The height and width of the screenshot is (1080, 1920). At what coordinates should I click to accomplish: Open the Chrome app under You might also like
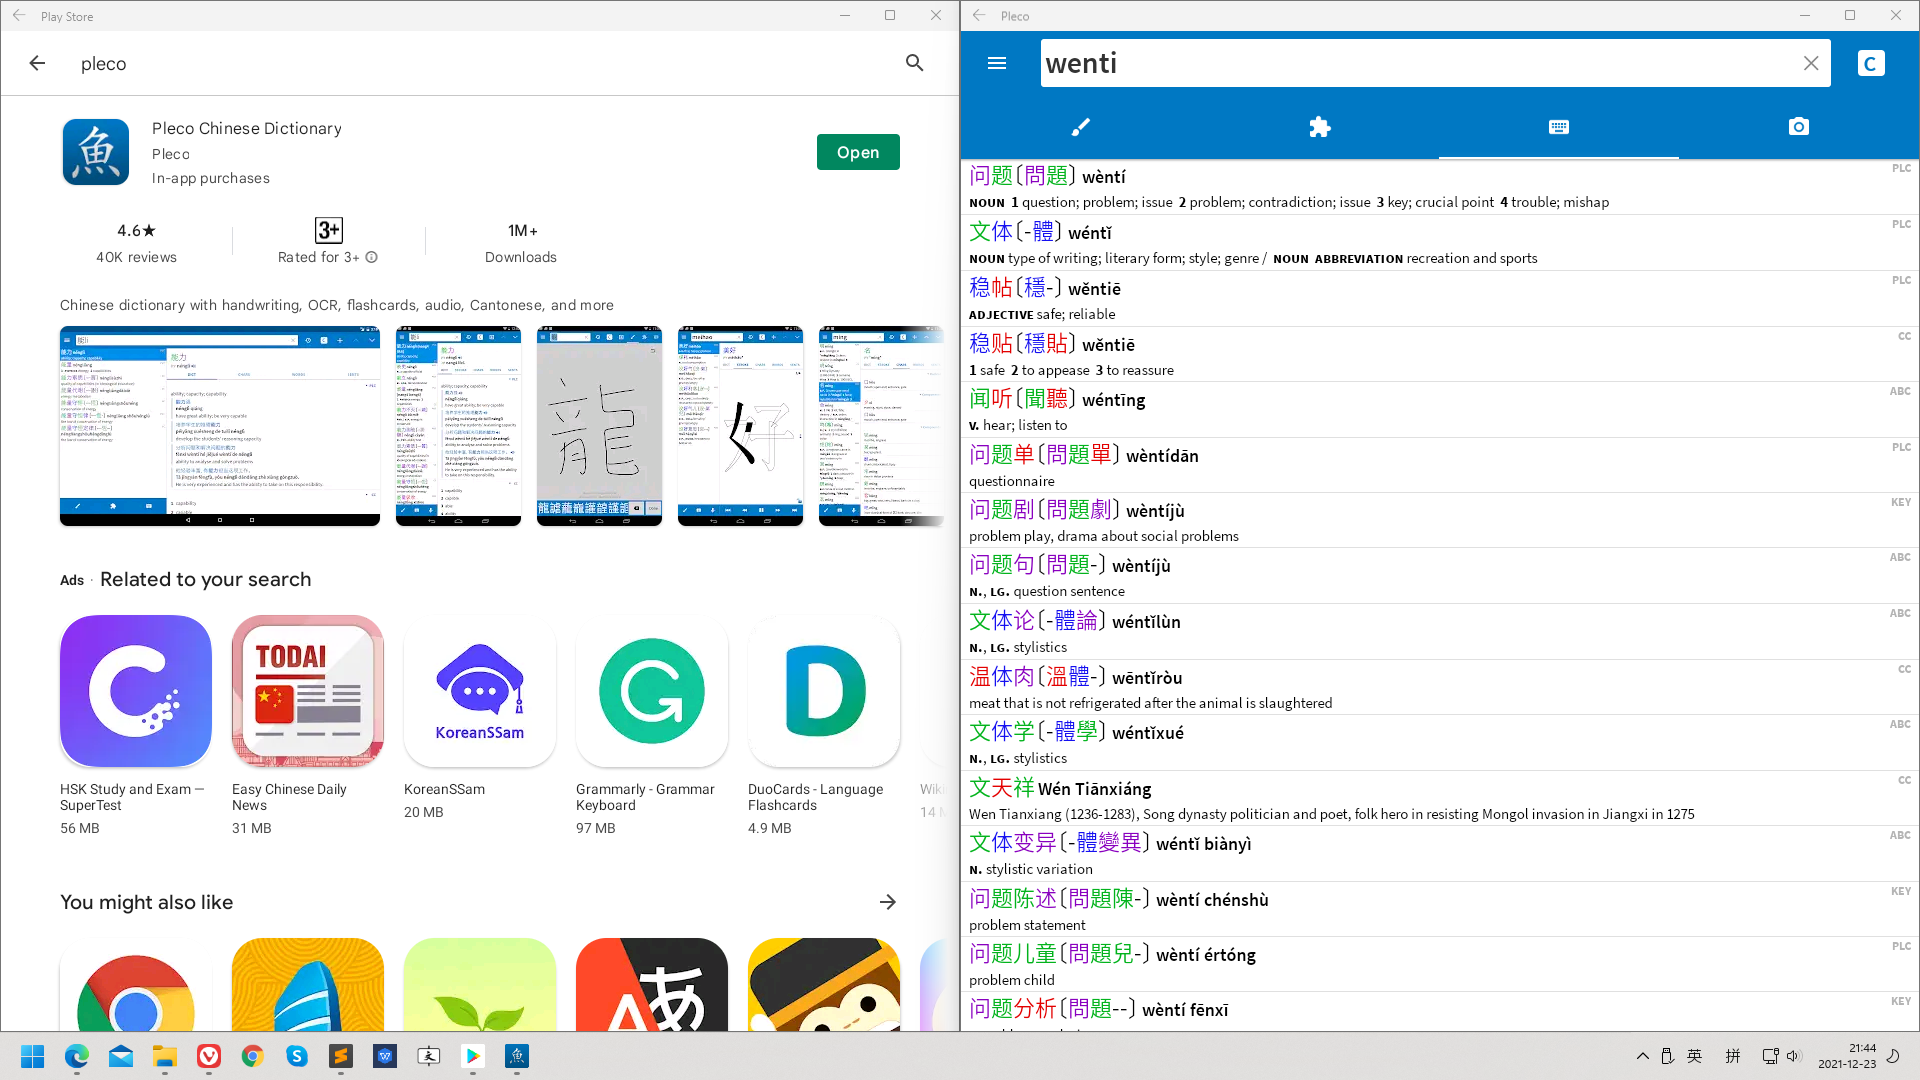pyautogui.click(x=136, y=985)
